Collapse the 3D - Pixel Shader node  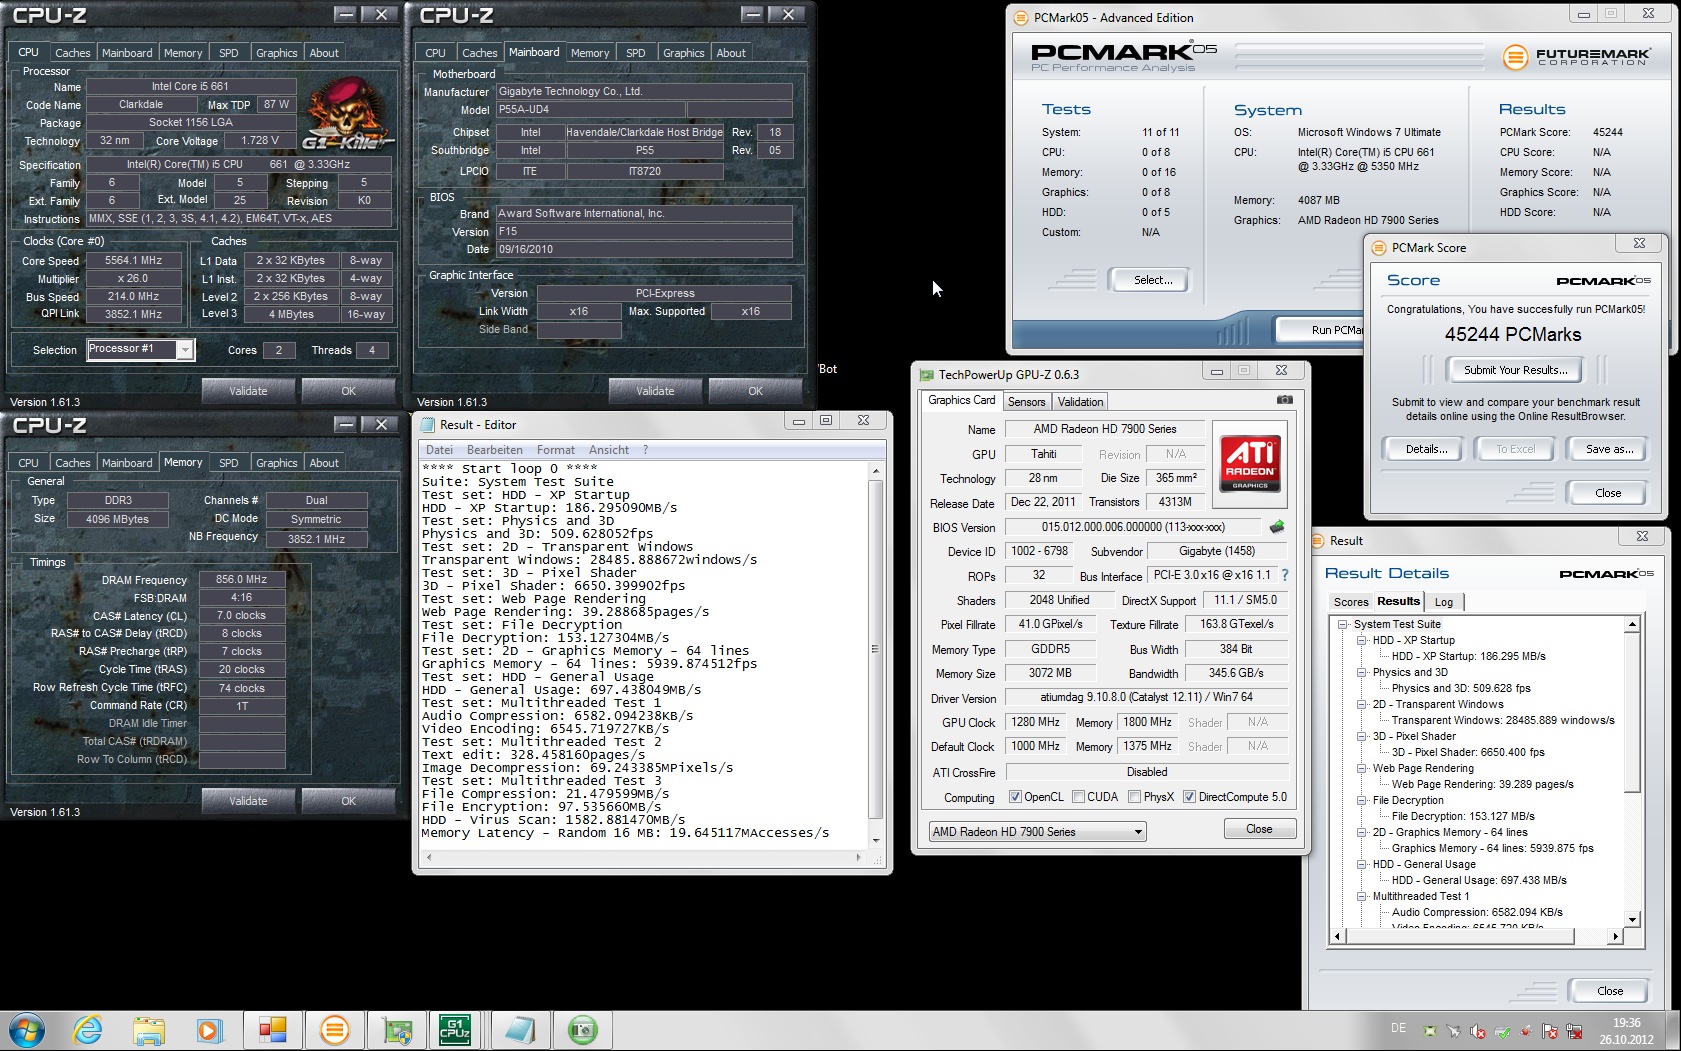(x=1362, y=736)
